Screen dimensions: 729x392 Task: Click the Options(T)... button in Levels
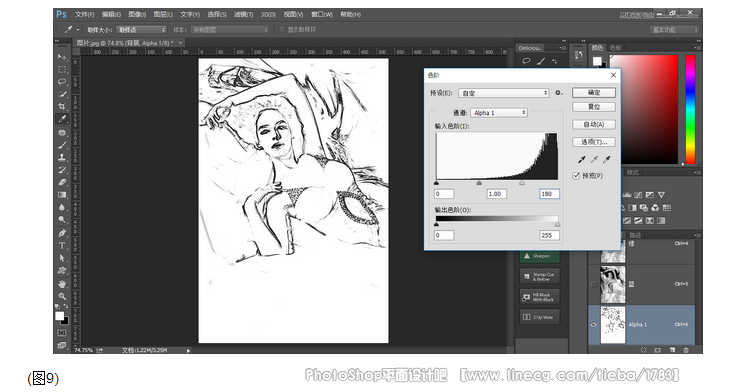(594, 142)
